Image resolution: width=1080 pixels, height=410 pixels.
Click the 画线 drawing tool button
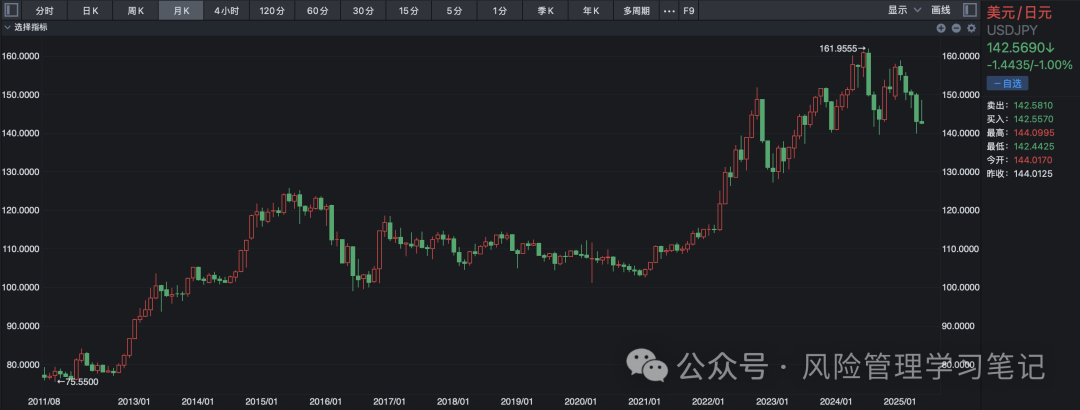pyautogui.click(x=940, y=10)
